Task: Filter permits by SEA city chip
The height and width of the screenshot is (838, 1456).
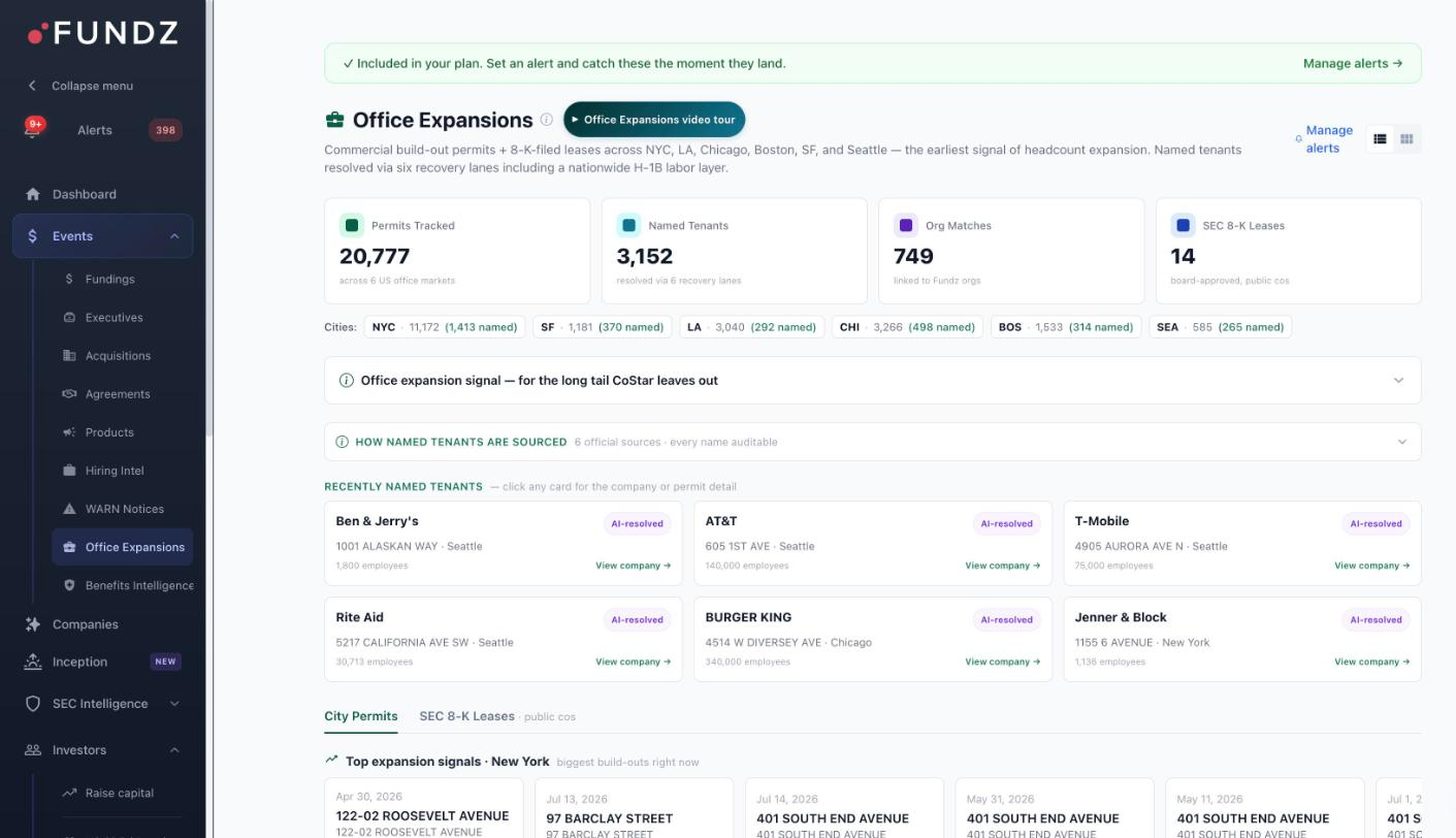Action: 1220,327
